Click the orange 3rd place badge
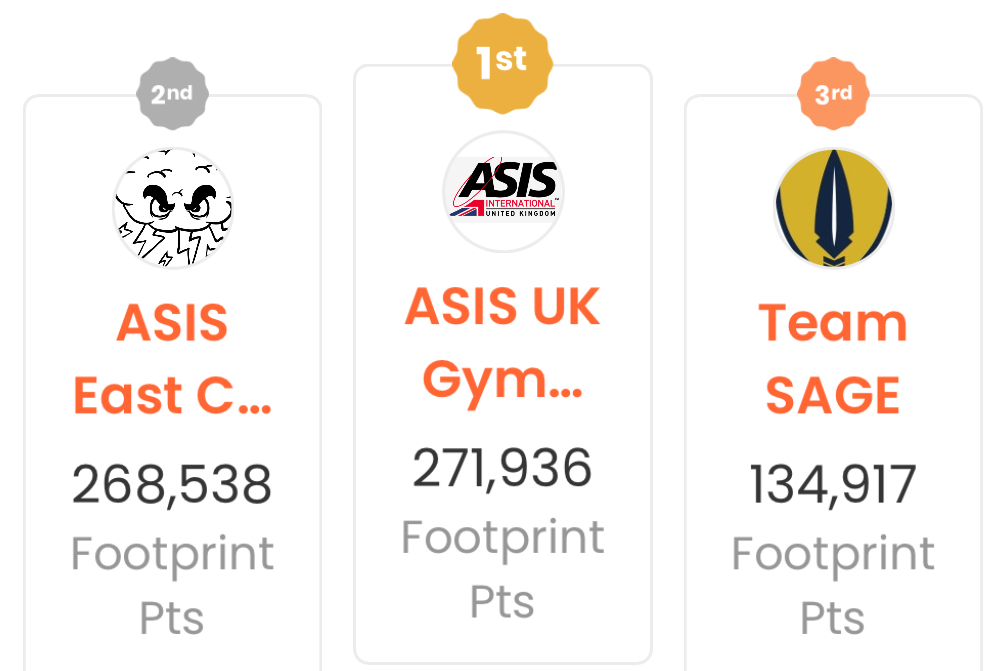 point(833,94)
